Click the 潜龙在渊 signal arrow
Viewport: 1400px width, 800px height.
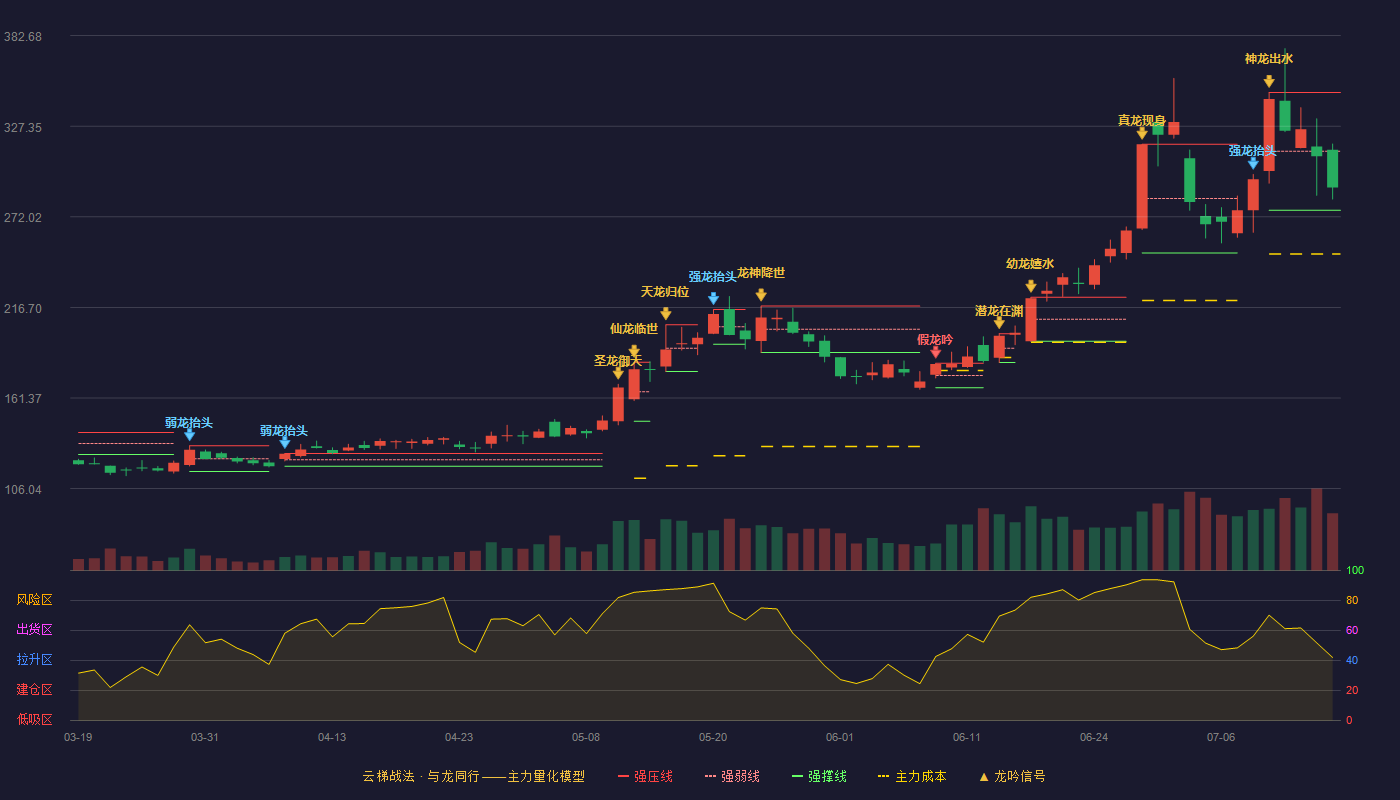[x=999, y=323]
